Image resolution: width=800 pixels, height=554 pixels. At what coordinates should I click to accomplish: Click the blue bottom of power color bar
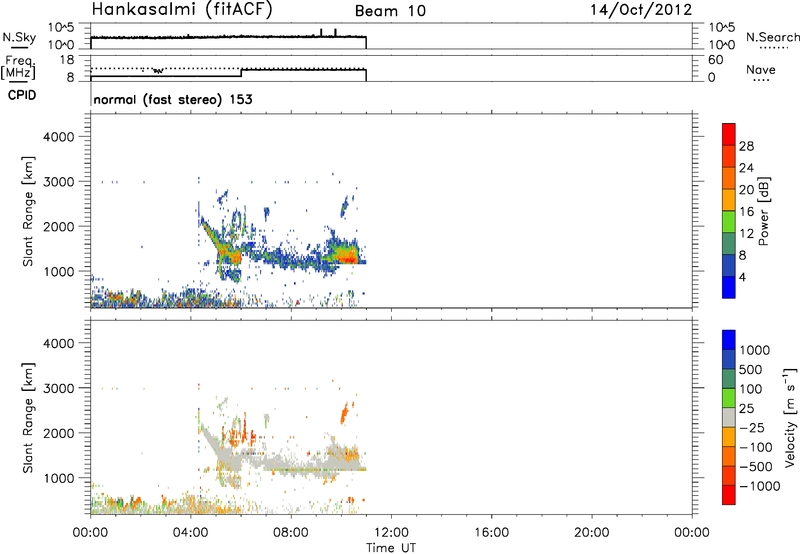pos(729,287)
